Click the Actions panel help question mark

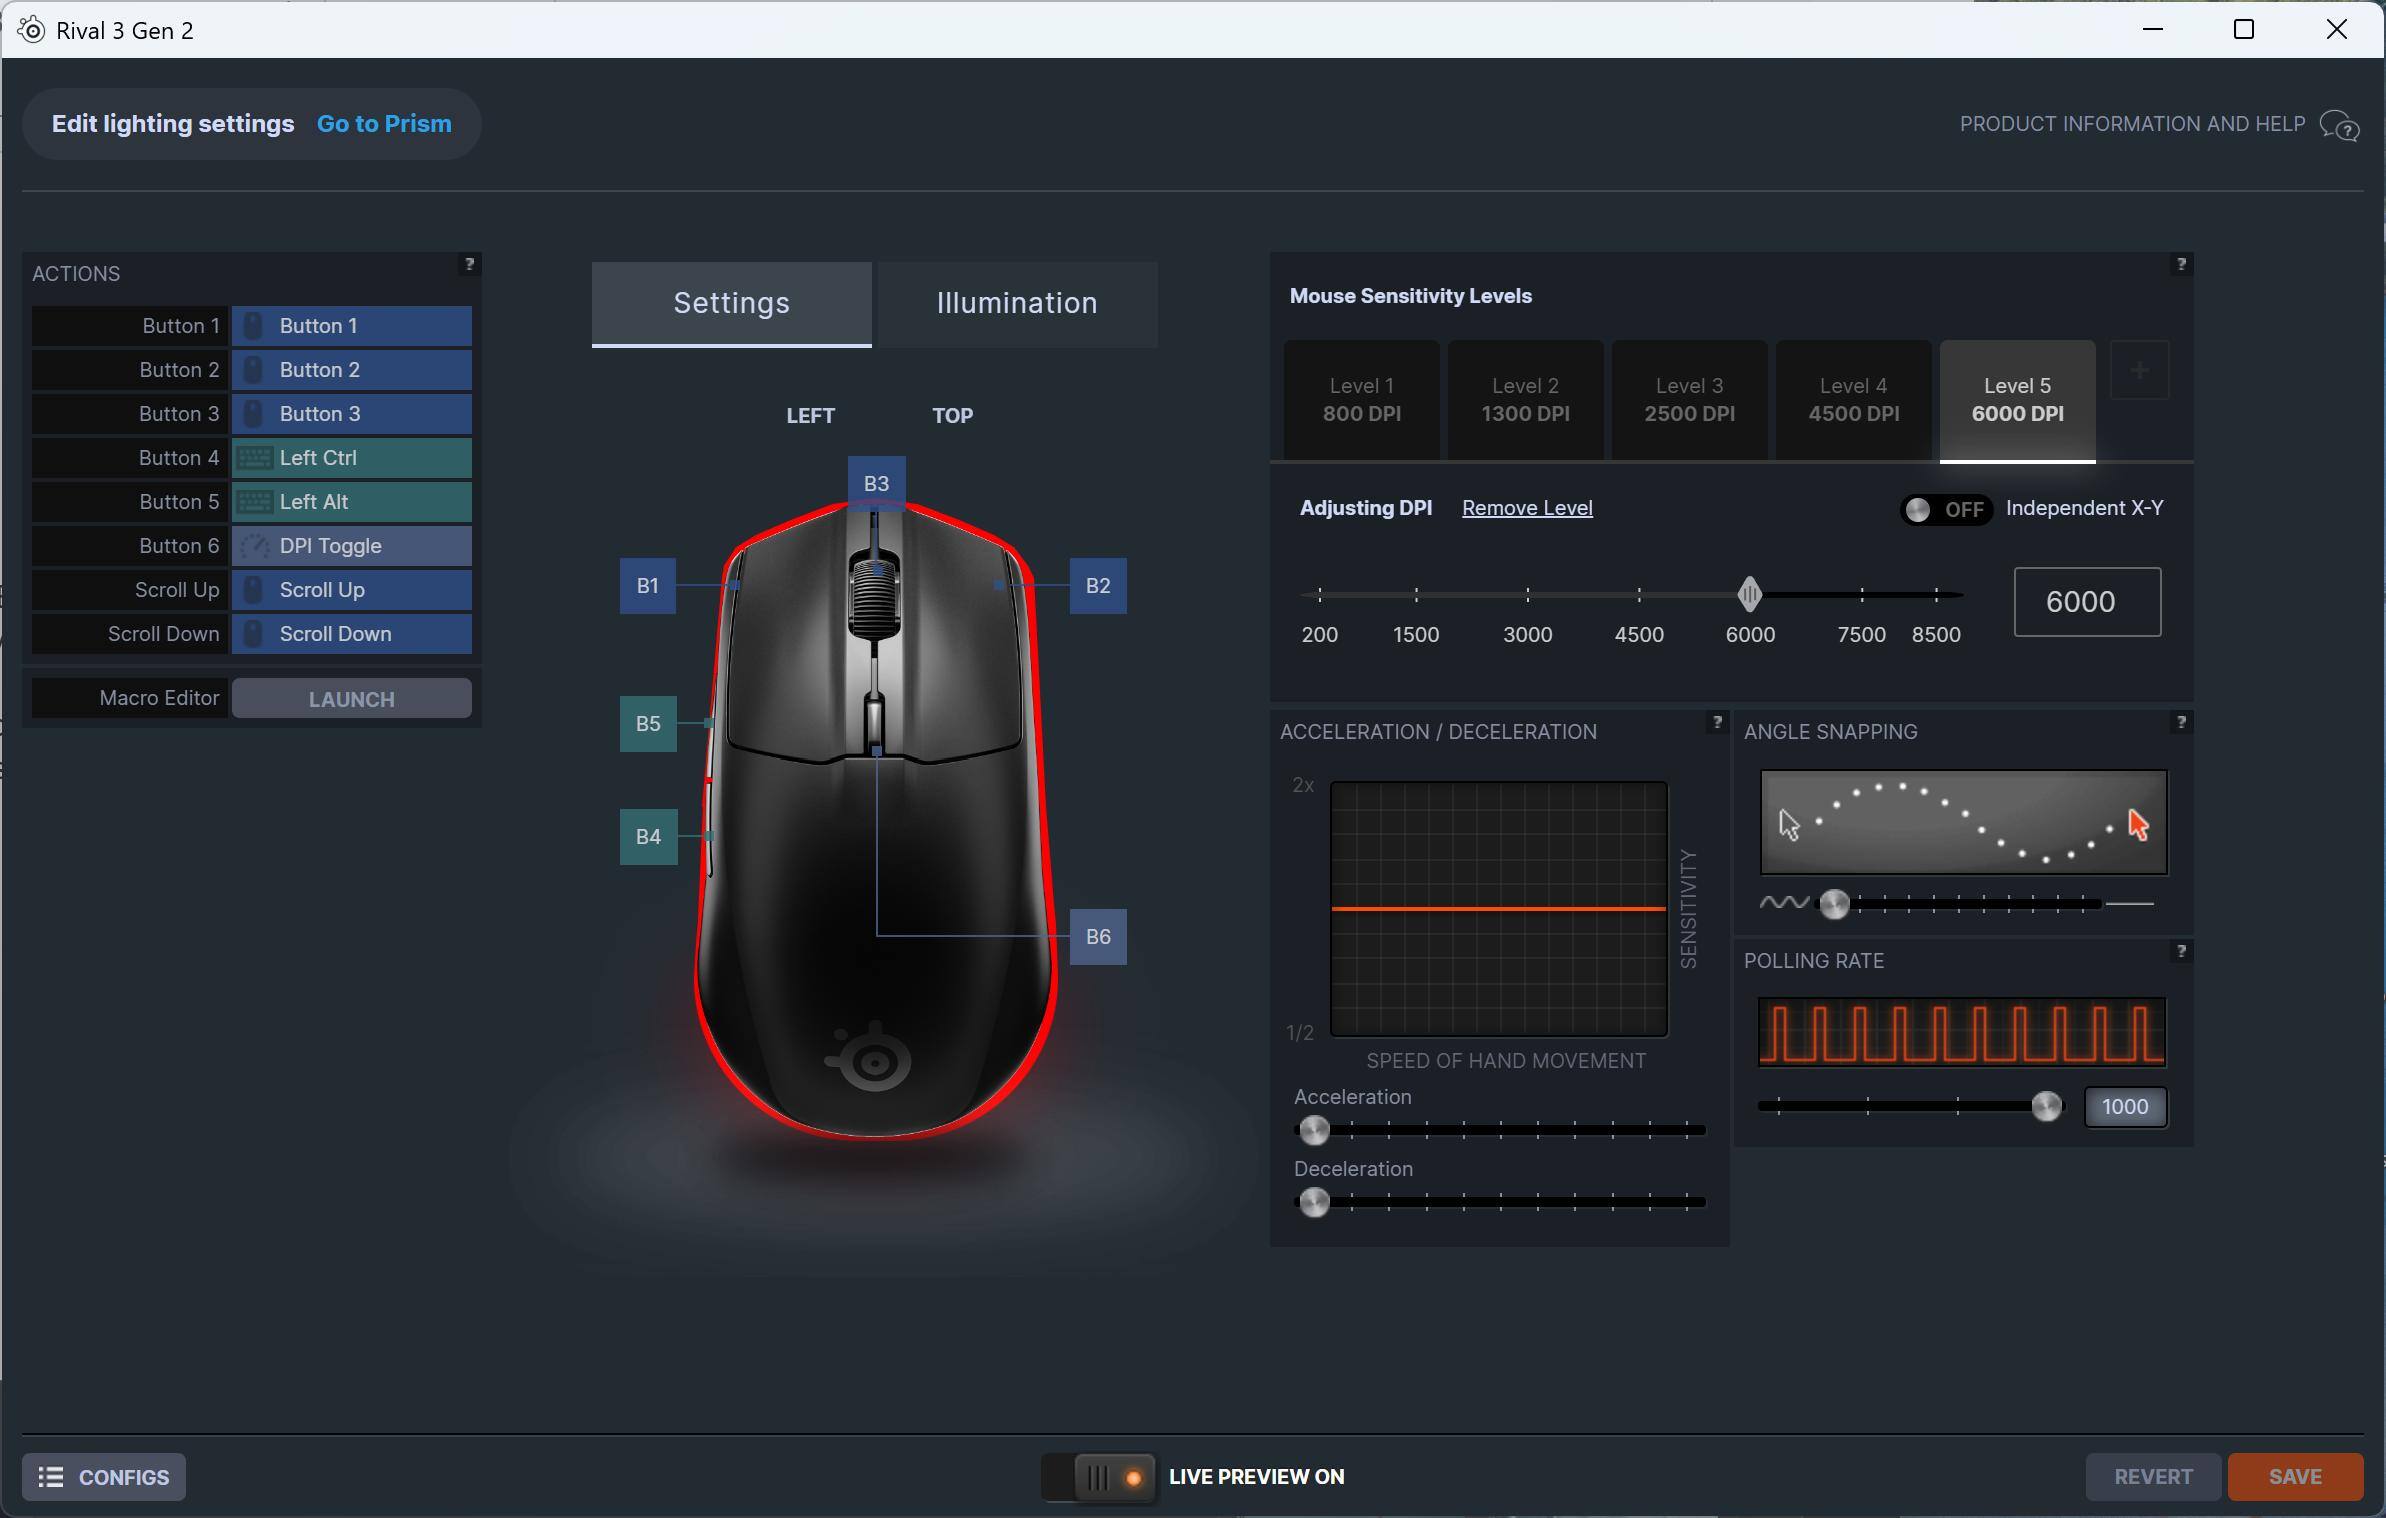[x=469, y=264]
